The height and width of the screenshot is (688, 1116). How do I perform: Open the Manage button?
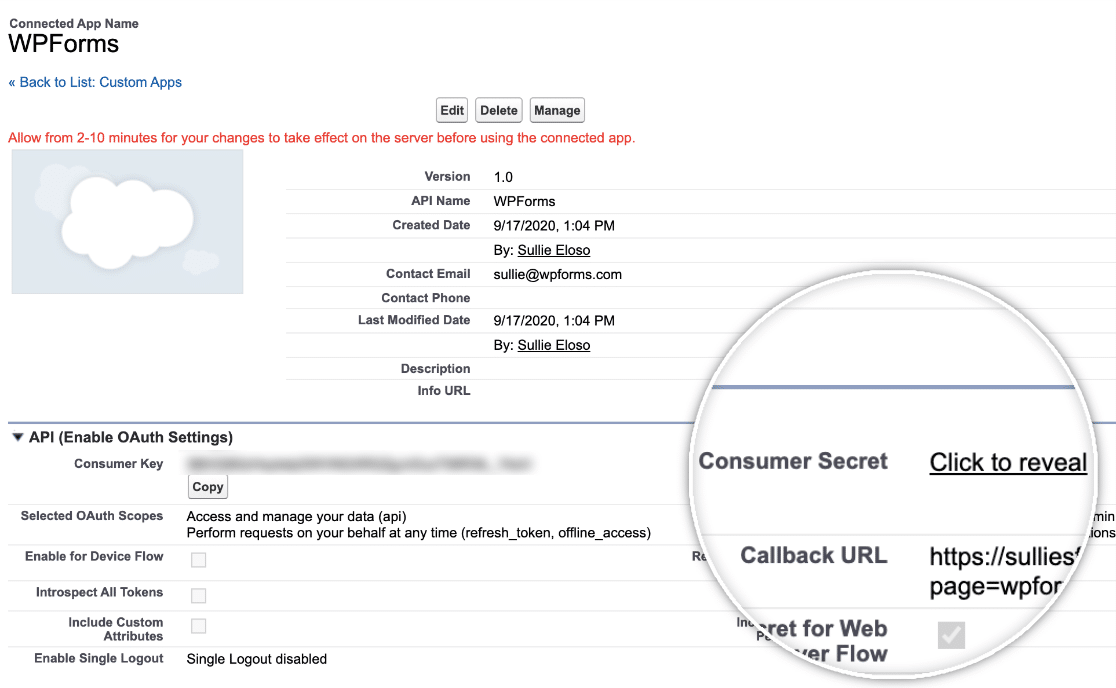pyautogui.click(x=557, y=110)
